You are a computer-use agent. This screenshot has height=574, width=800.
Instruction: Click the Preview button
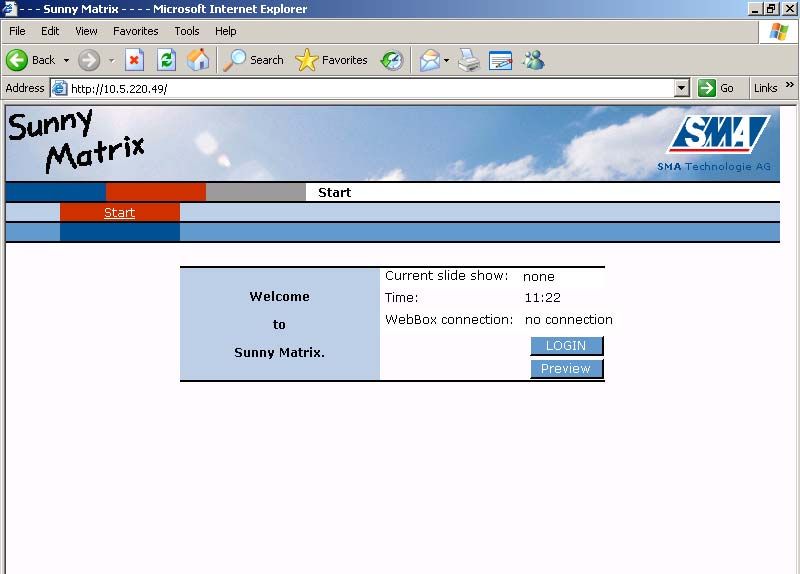(x=566, y=368)
